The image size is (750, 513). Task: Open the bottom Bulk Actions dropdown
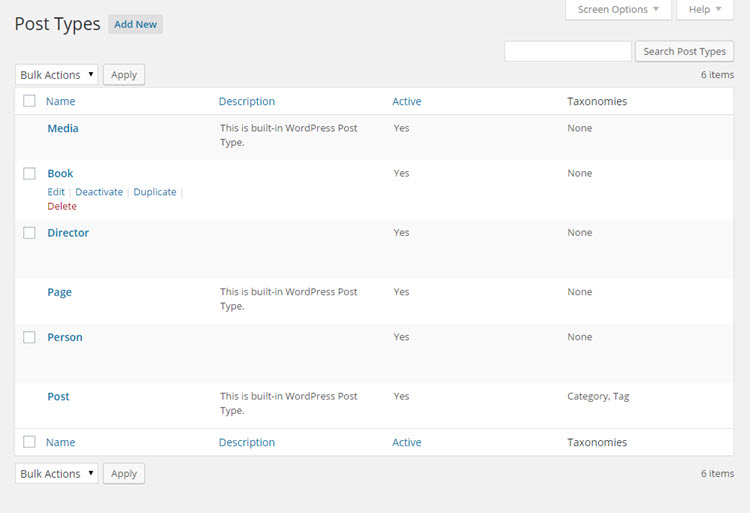pos(56,474)
